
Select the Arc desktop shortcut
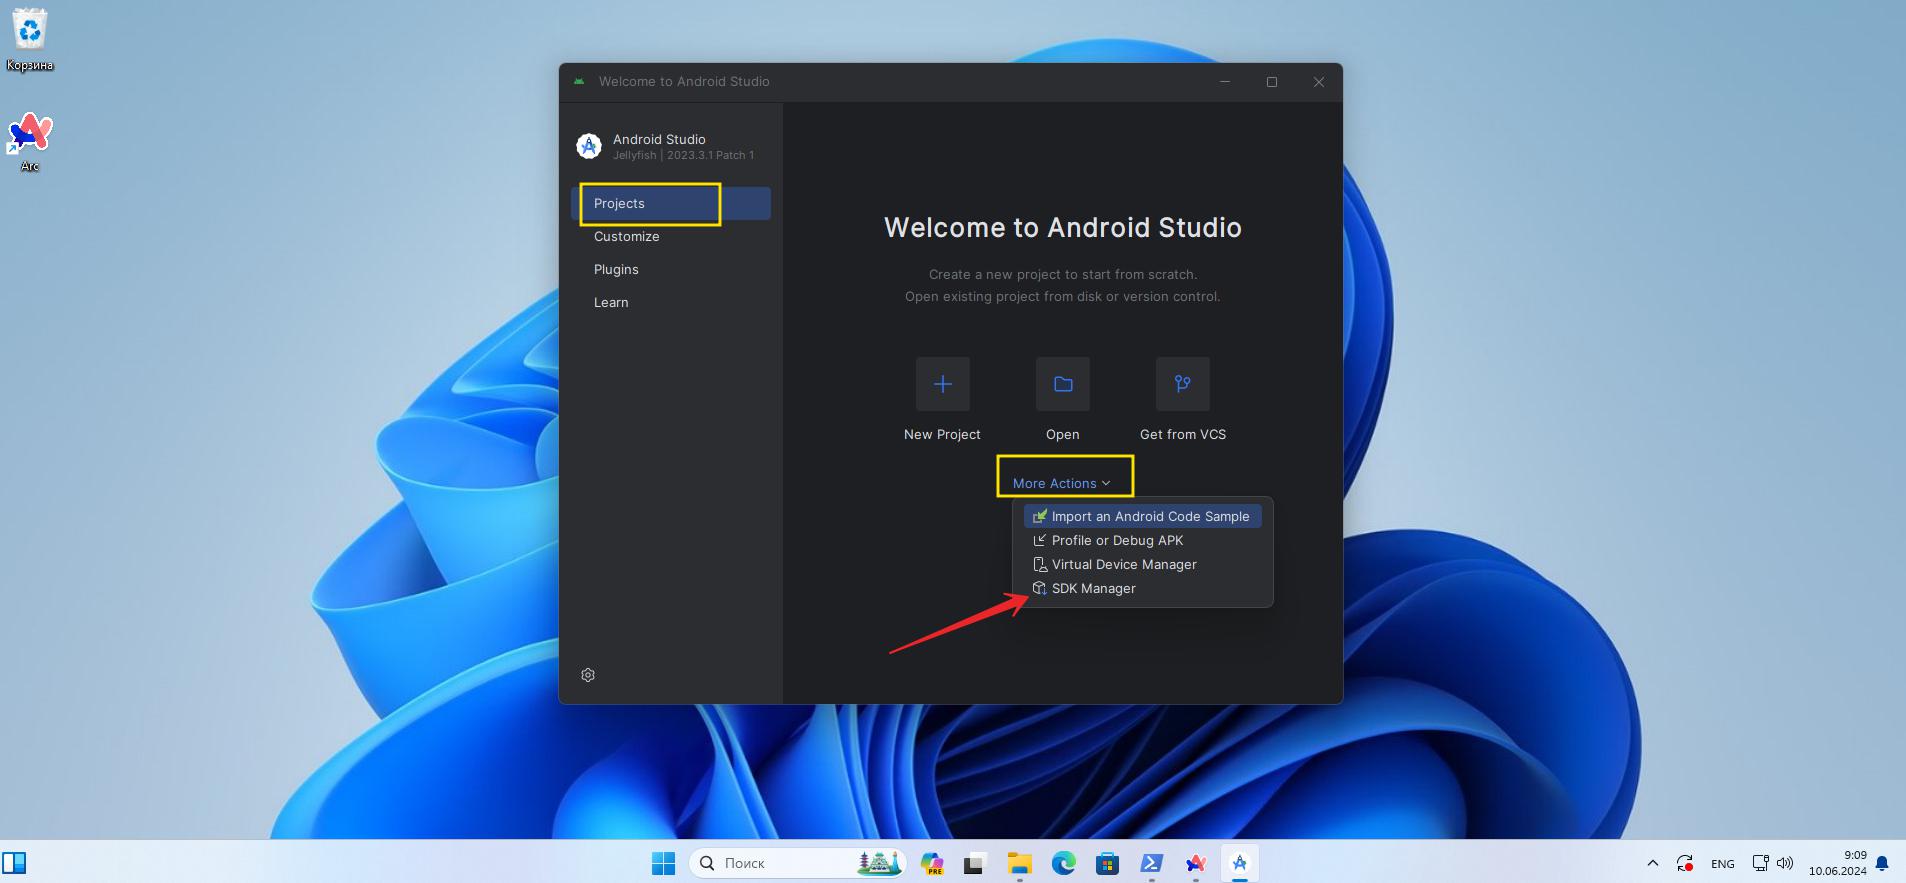[x=30, y=142]
